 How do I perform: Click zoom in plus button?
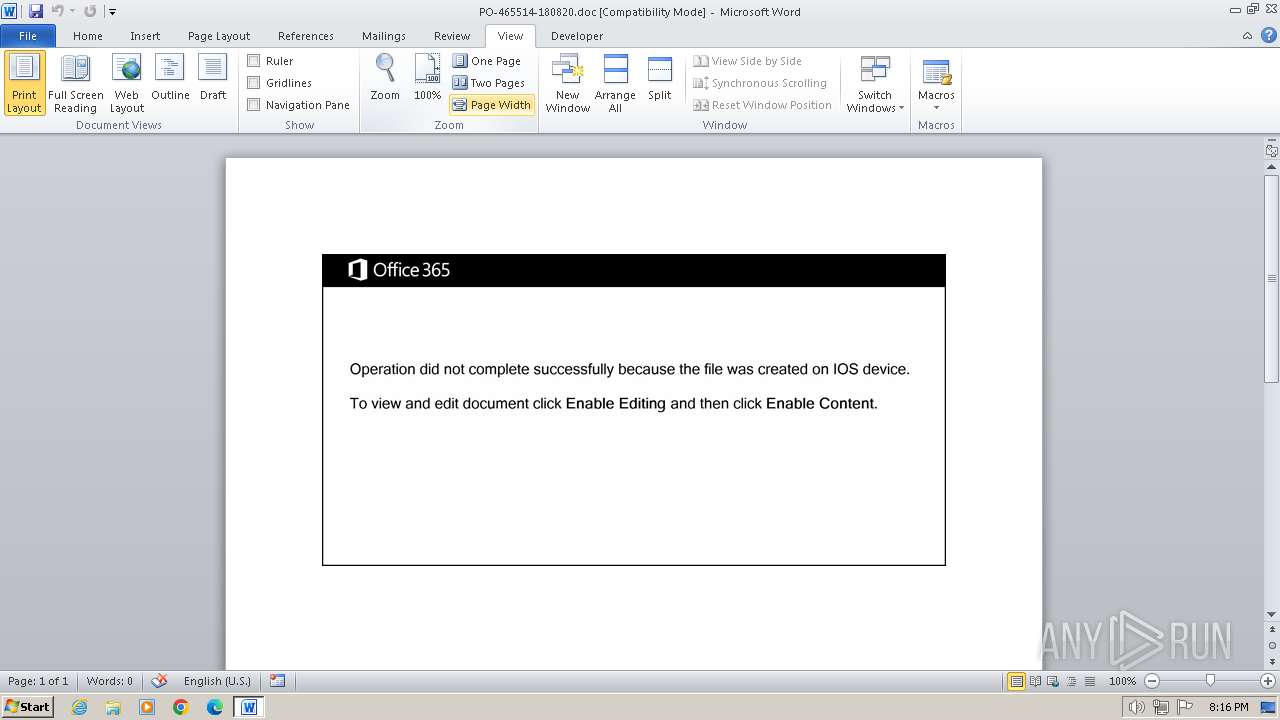click(1268, 681)
